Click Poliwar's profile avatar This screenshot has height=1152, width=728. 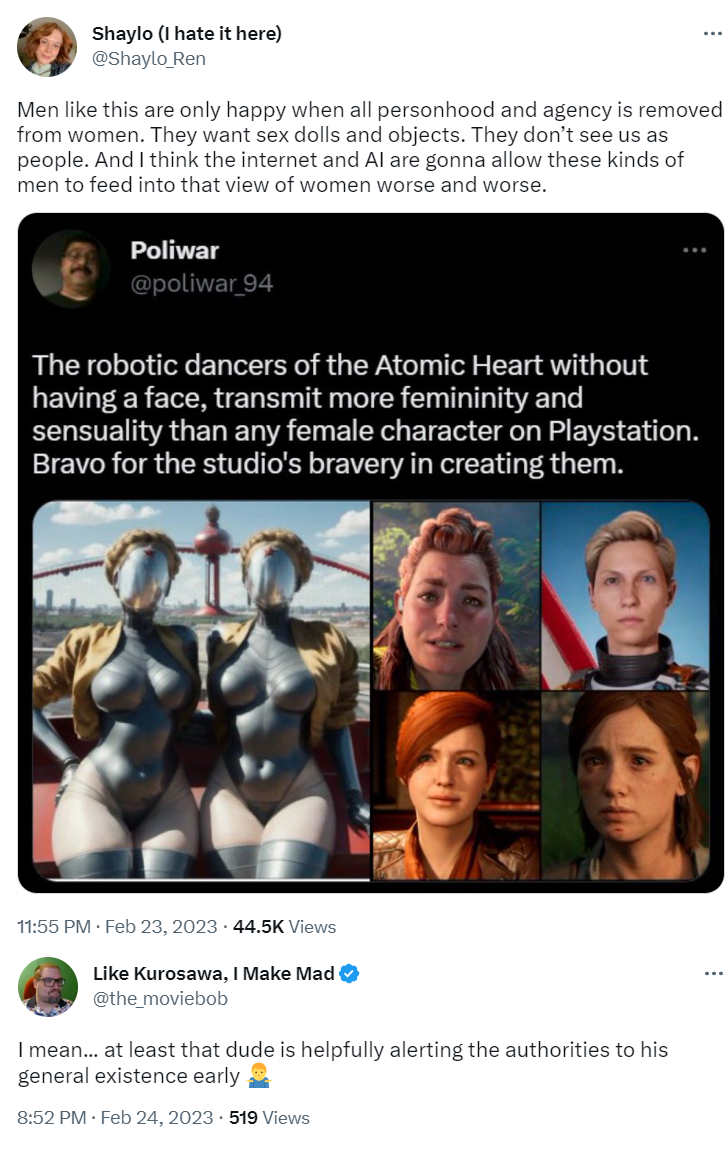pos(71,267)
